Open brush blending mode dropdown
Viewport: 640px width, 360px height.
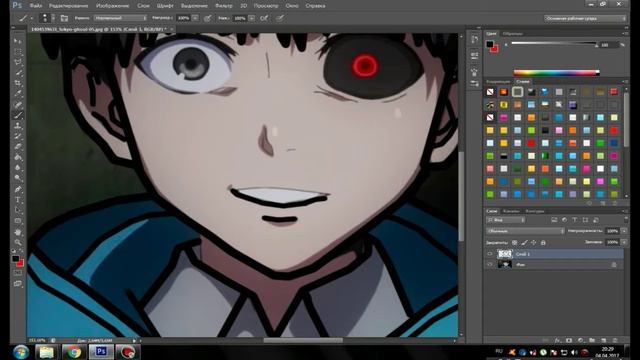tap(120, 18)
